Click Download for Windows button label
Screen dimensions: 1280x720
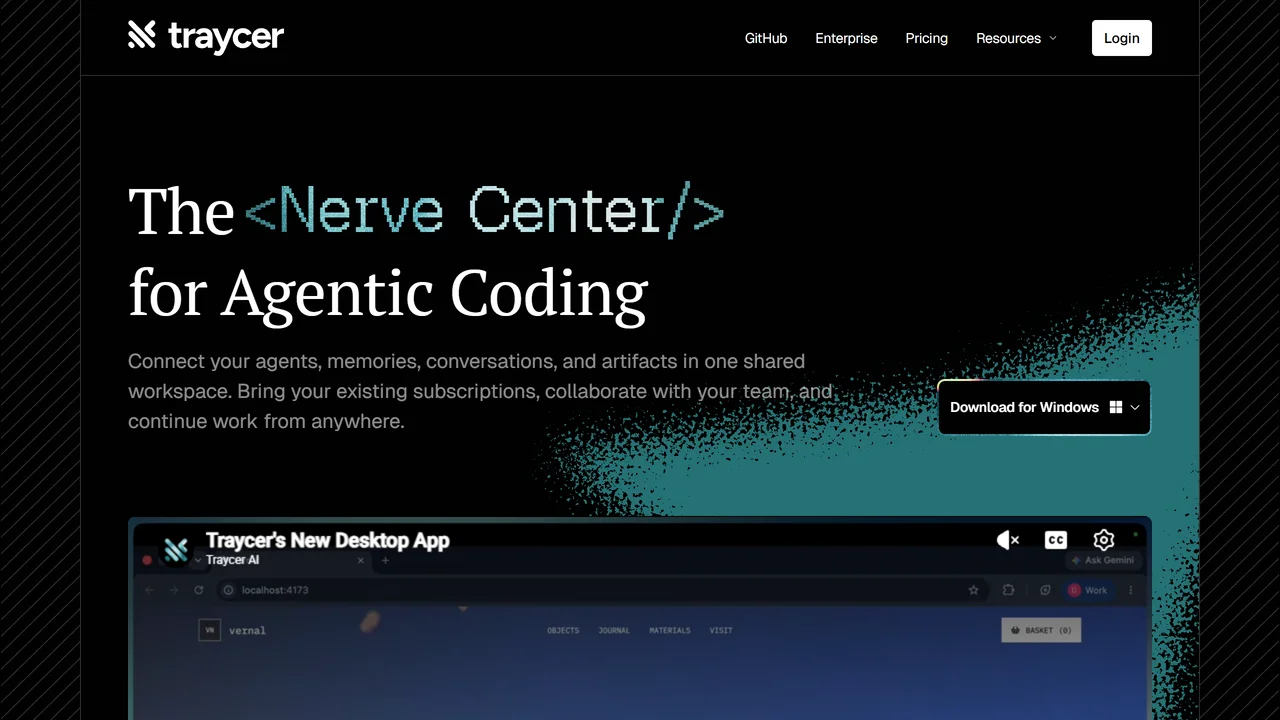pos(1024,407)
